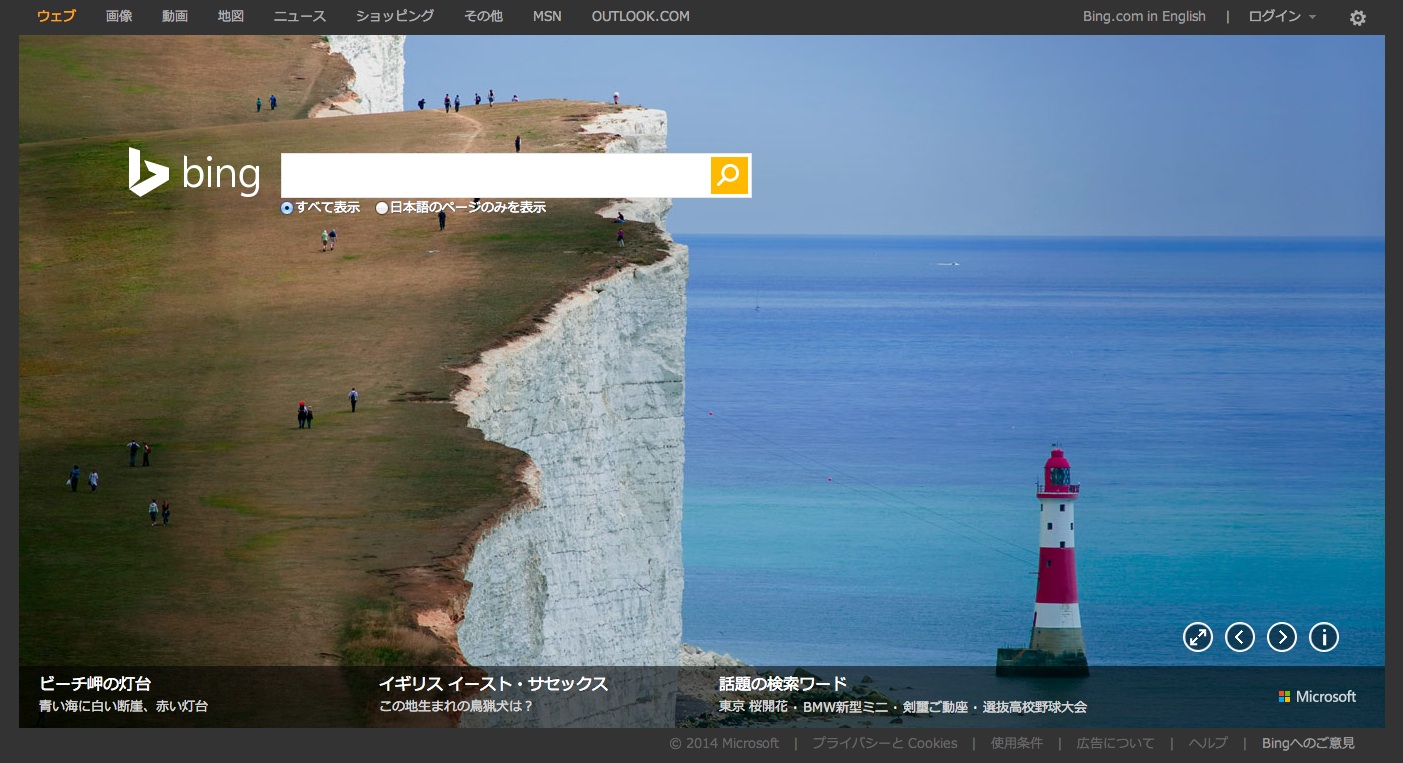Click the fullscreen expand image icon
Viewport: 1403px width, 763px height.
(1197, 637)
